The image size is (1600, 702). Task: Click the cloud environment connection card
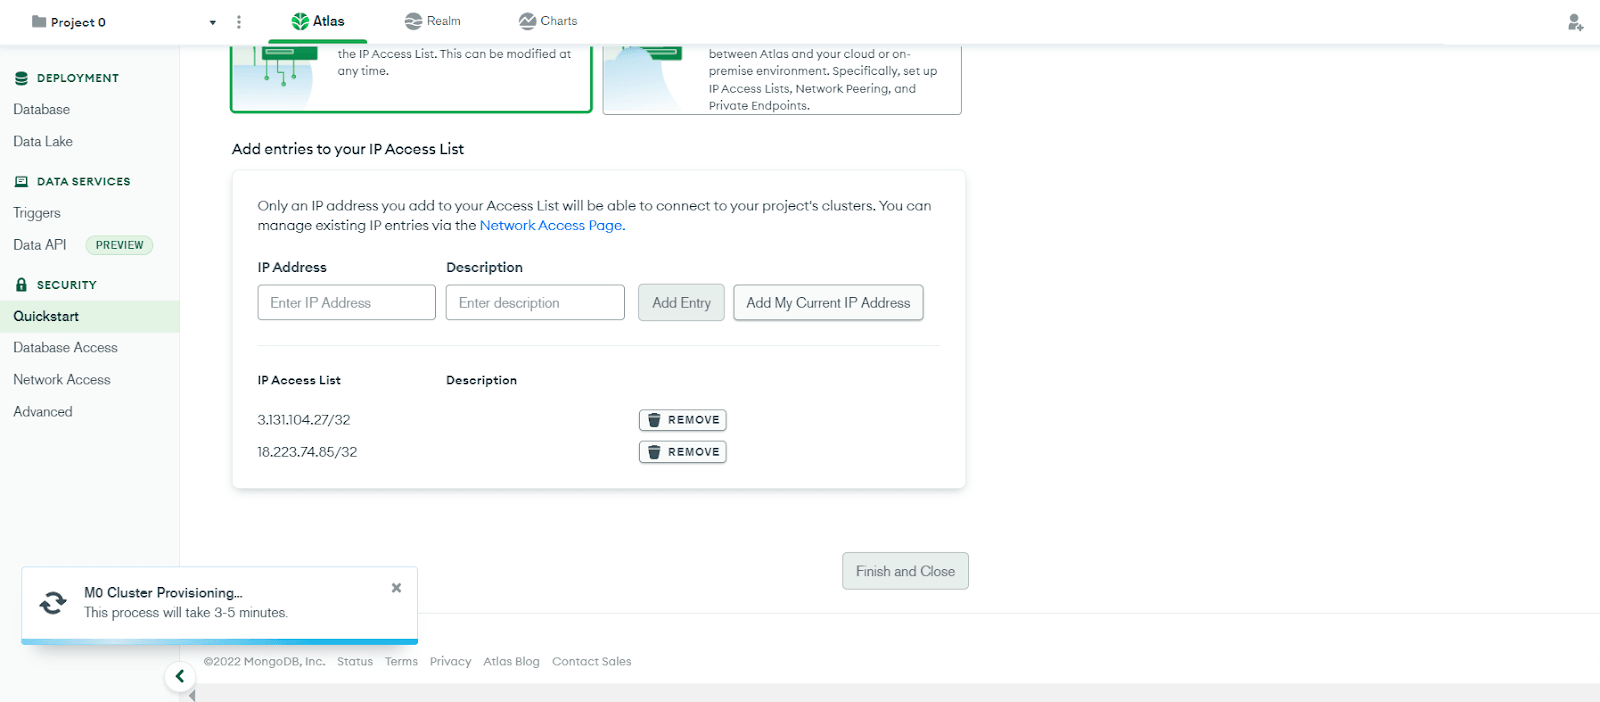click(781, 80)
